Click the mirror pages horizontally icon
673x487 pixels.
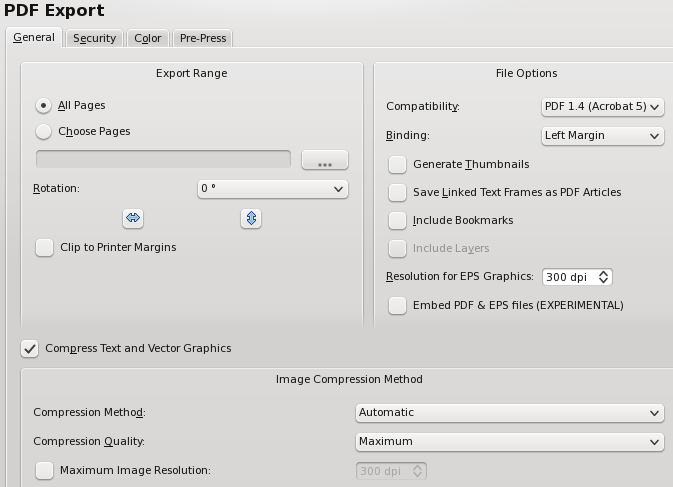[132, 218]
